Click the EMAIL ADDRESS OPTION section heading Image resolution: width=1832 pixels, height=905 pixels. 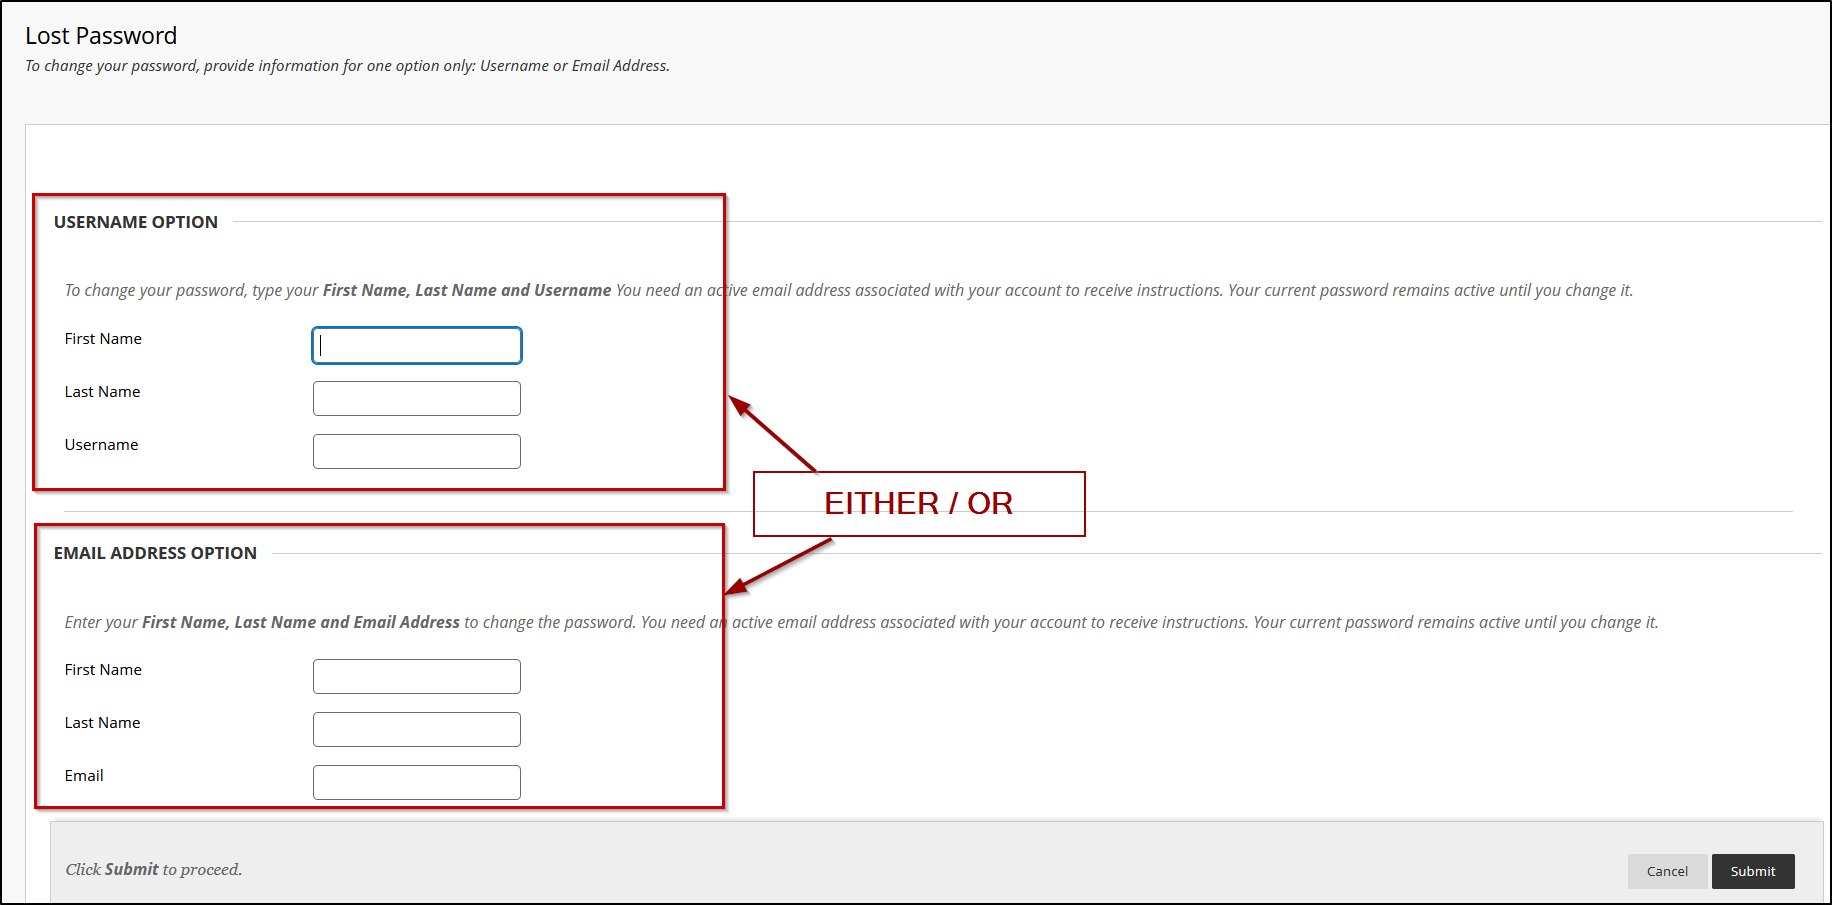tap(155, 553)
